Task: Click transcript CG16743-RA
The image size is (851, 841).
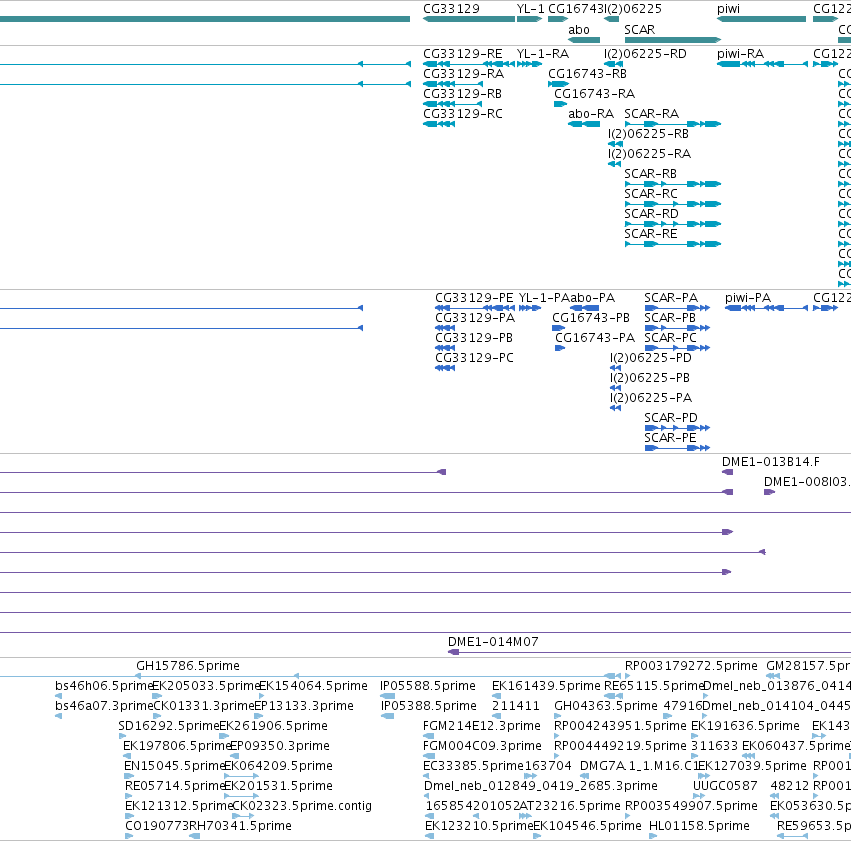Action: point(561,104)
